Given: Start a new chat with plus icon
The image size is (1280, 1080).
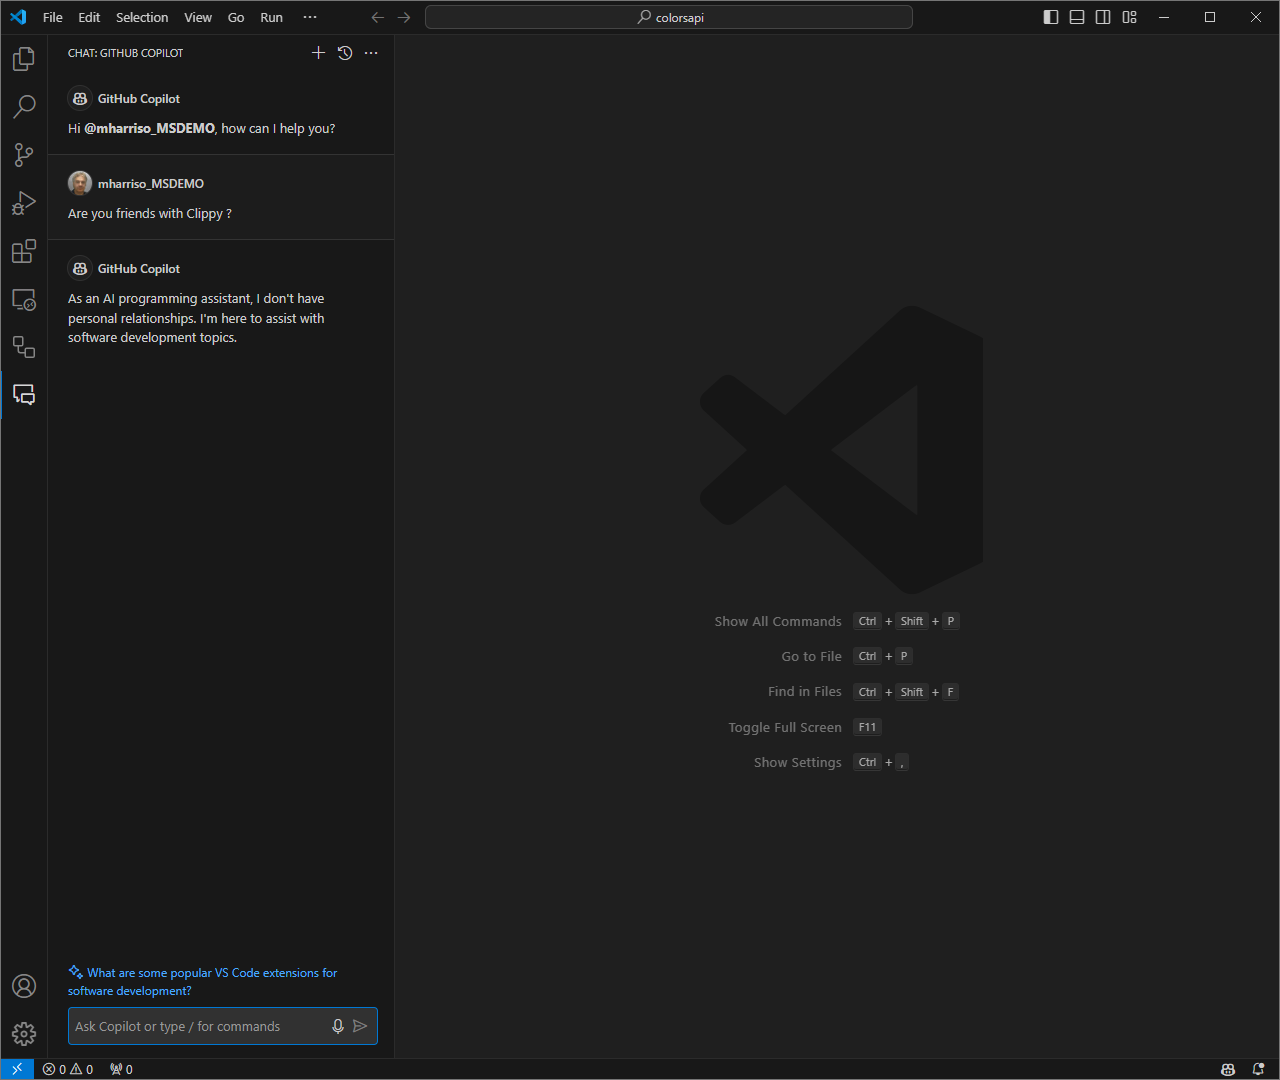Looking at the screenshot, I should click(318, 53).
